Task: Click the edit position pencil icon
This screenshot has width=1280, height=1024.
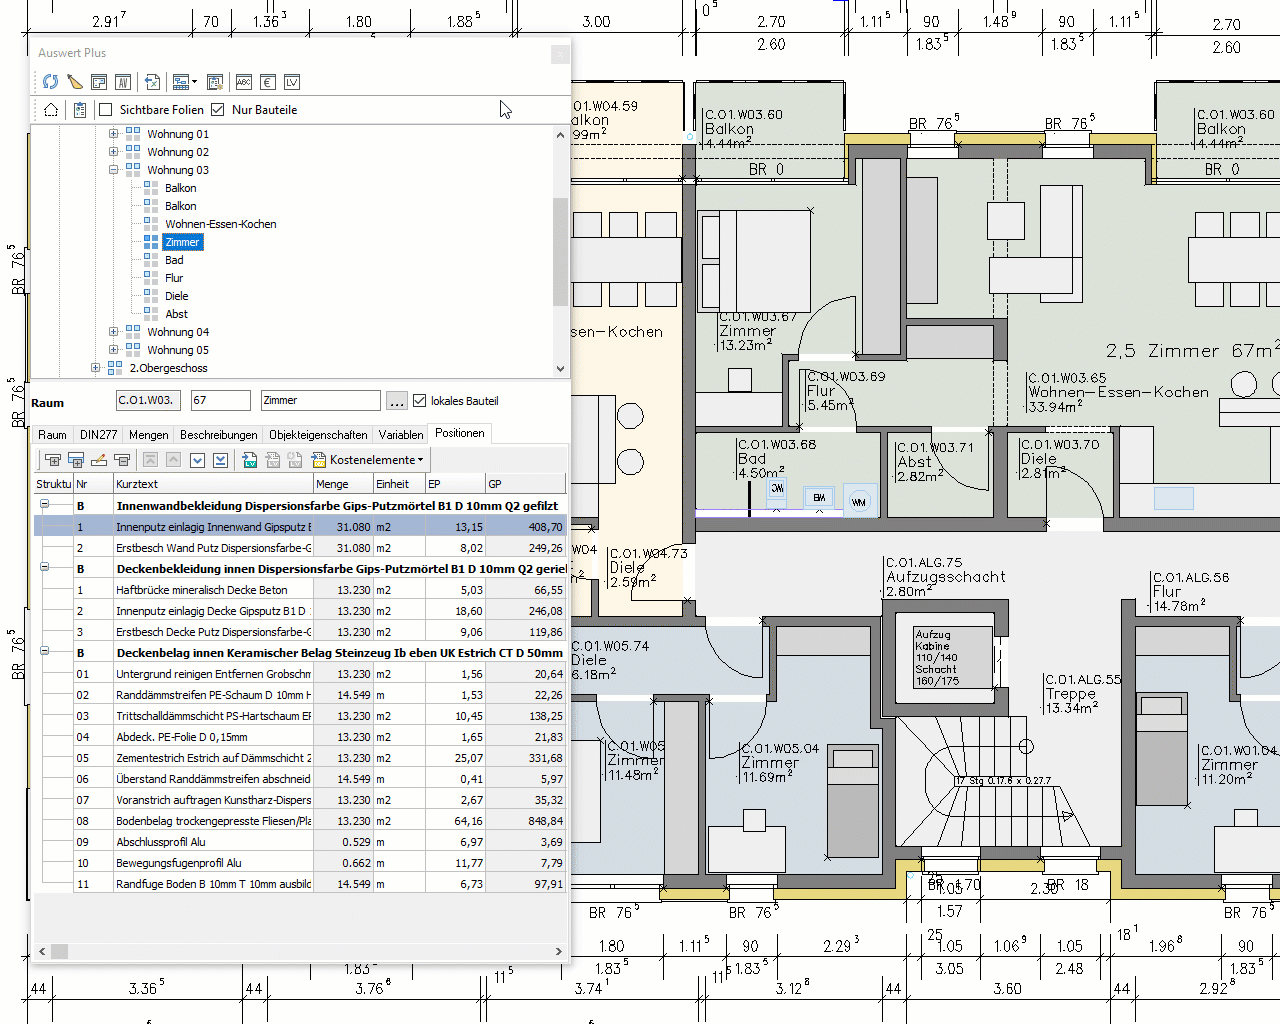Action: point(99,460)
